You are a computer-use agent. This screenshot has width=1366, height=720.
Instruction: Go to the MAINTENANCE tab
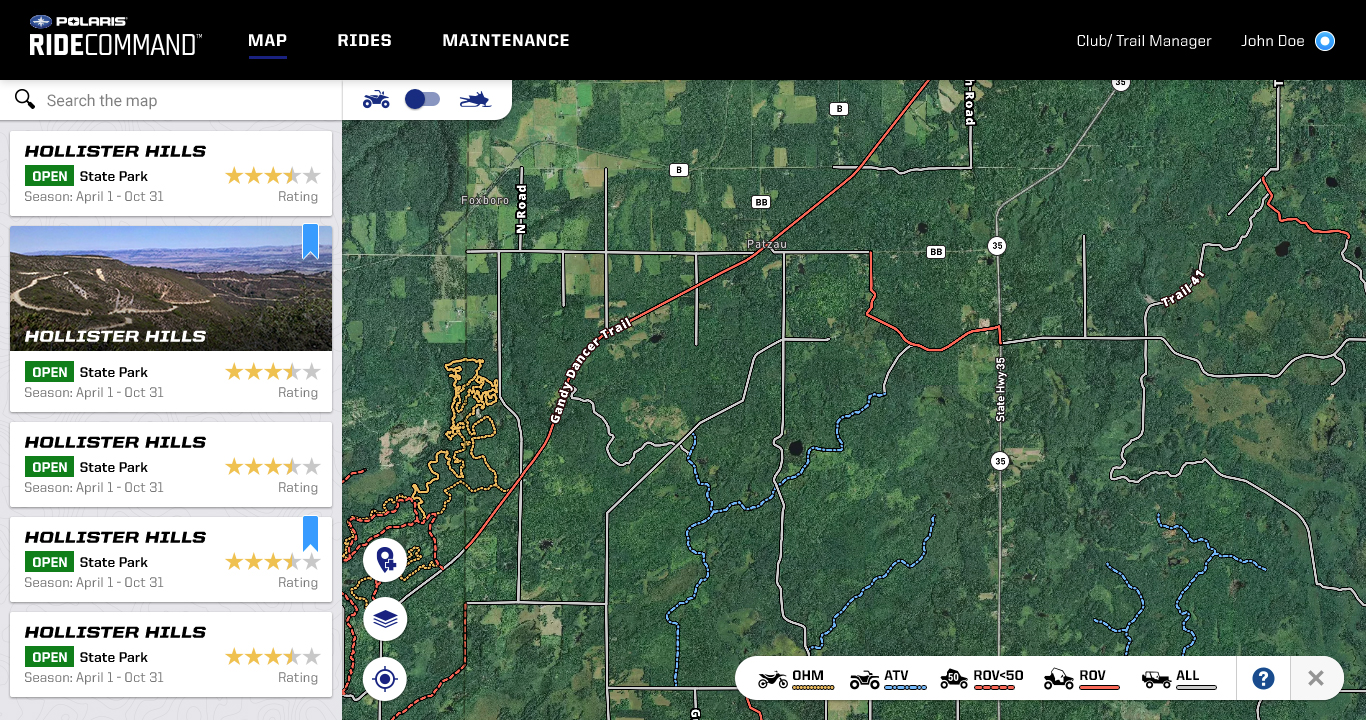tap(506, 41)
